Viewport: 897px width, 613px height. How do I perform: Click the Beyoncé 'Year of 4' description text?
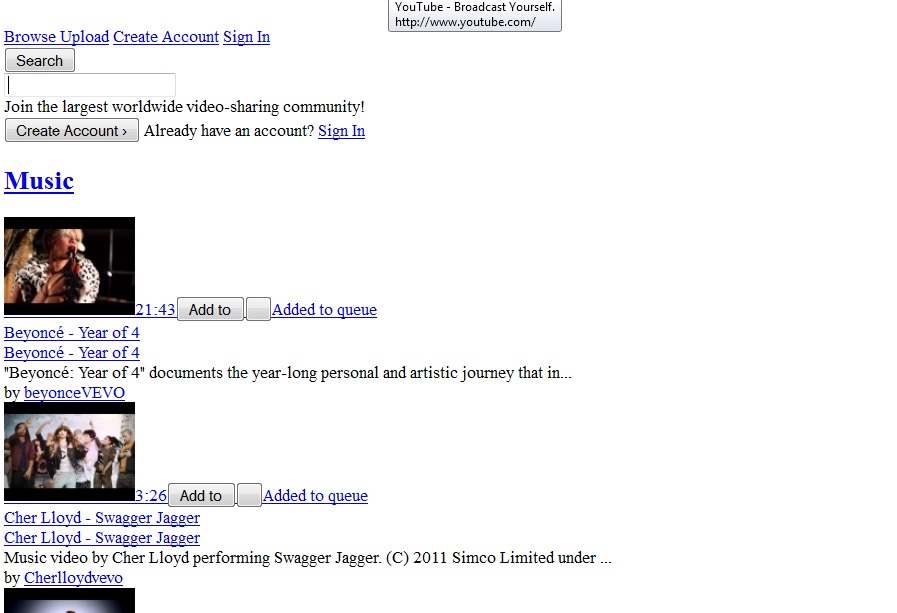pyautogui.click(x=288, y=373)
